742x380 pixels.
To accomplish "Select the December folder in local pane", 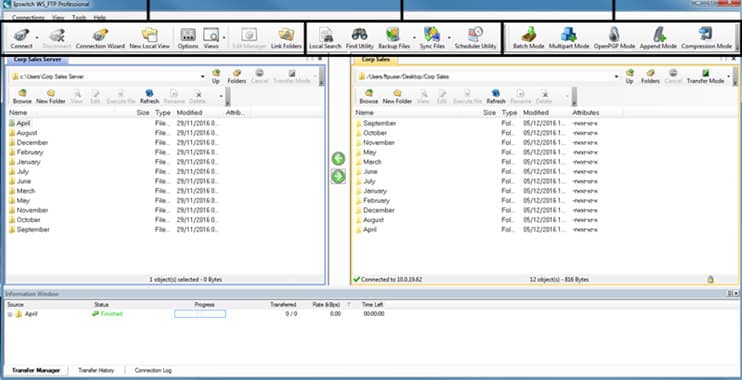I will [32, 142].
